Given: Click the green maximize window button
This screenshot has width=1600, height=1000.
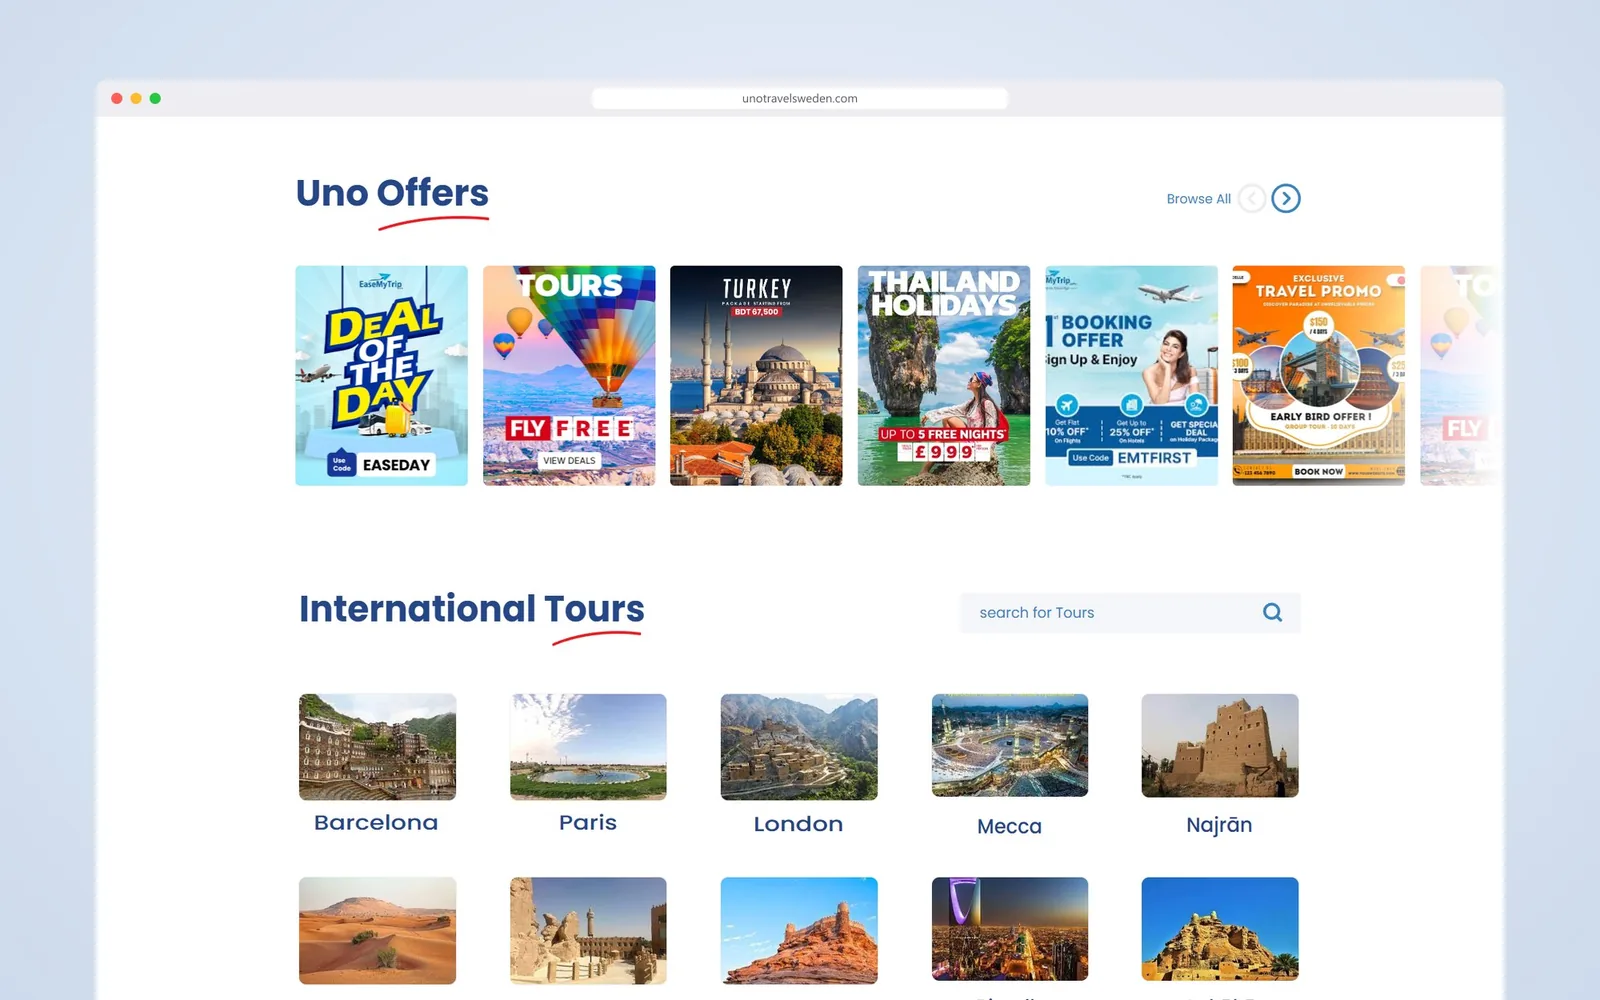Looking at the screenshot, I should click(x=155, y=98).
